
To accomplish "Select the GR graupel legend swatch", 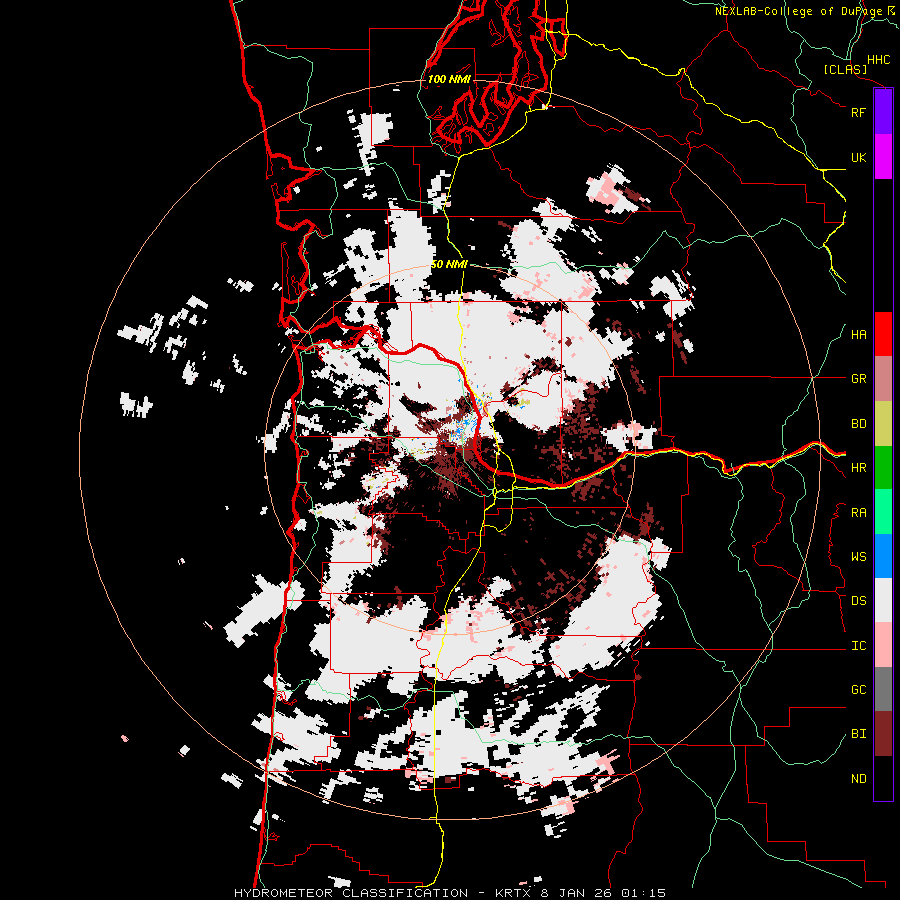I will click(883, 379).
